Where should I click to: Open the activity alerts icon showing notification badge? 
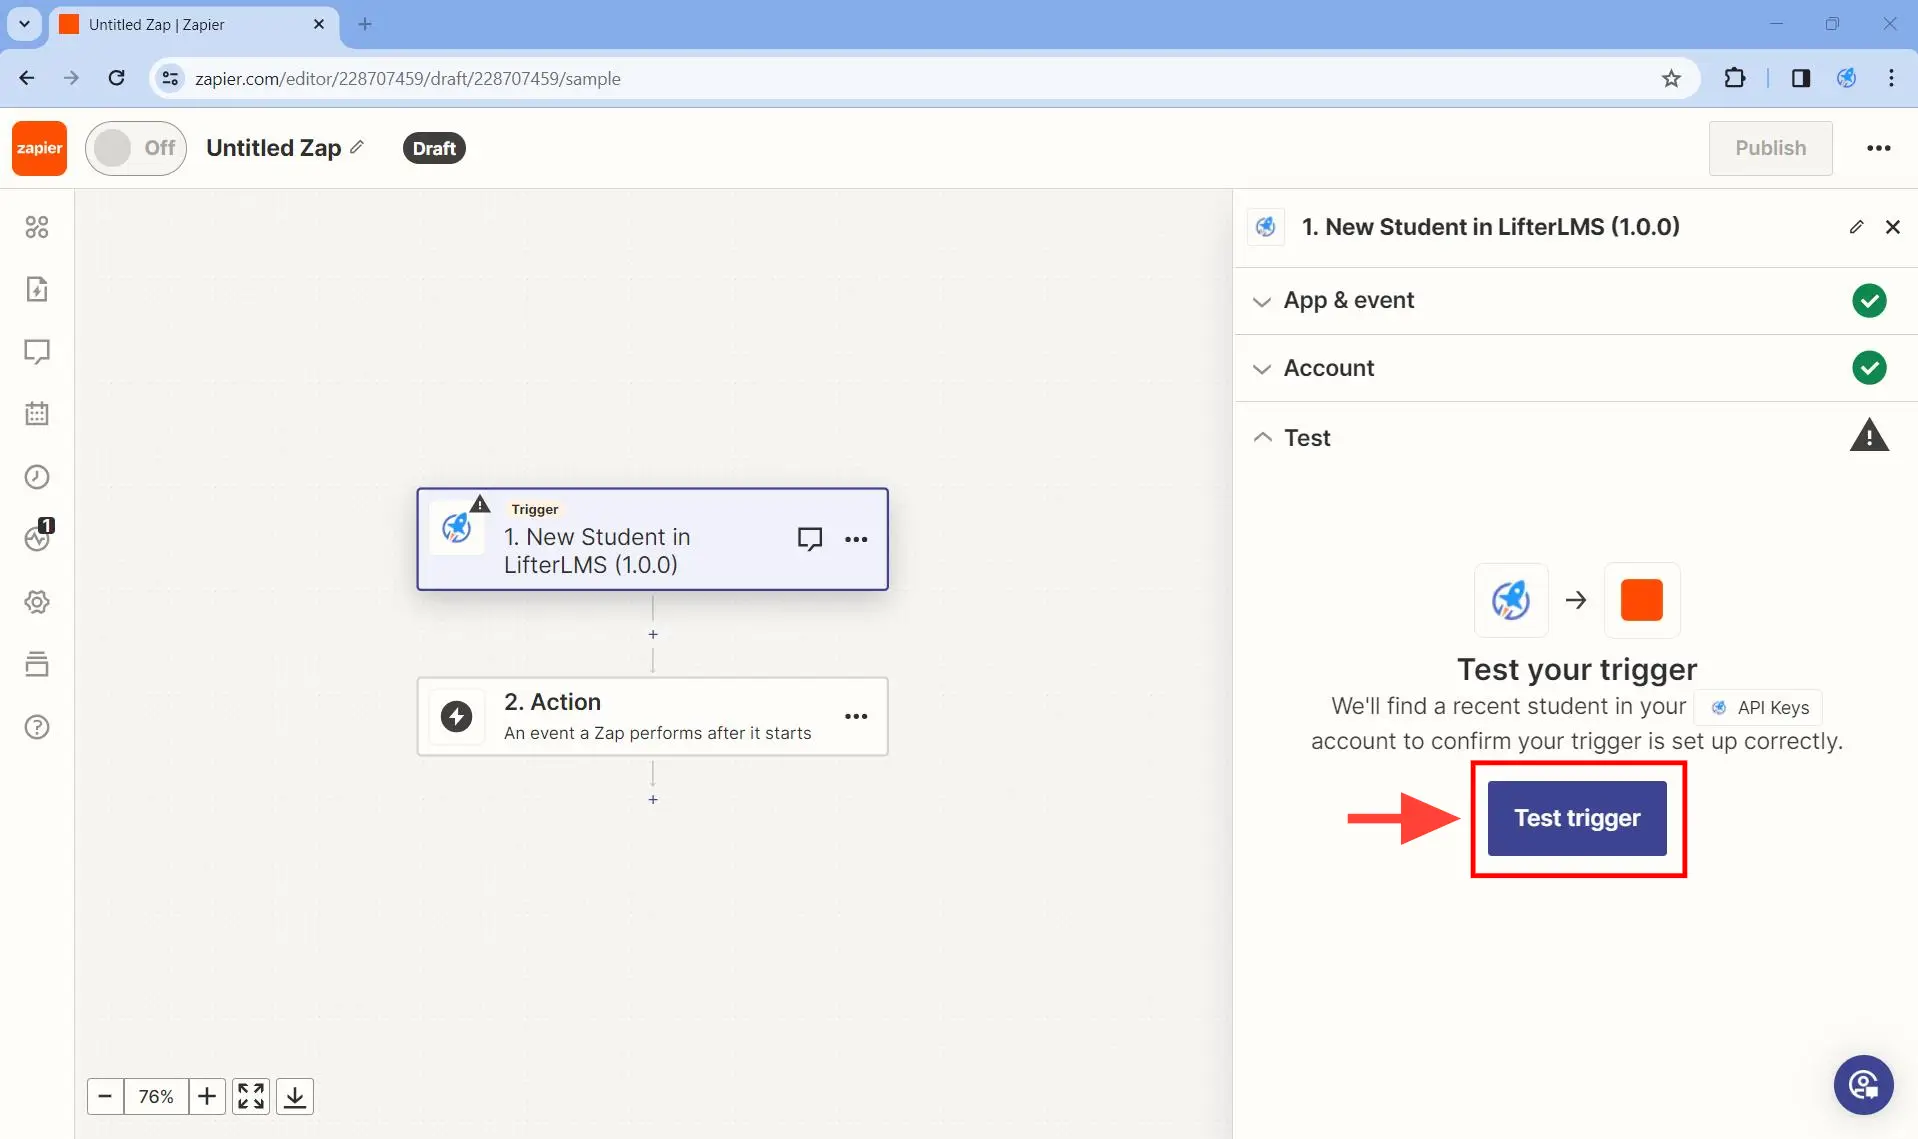(37, 539)
